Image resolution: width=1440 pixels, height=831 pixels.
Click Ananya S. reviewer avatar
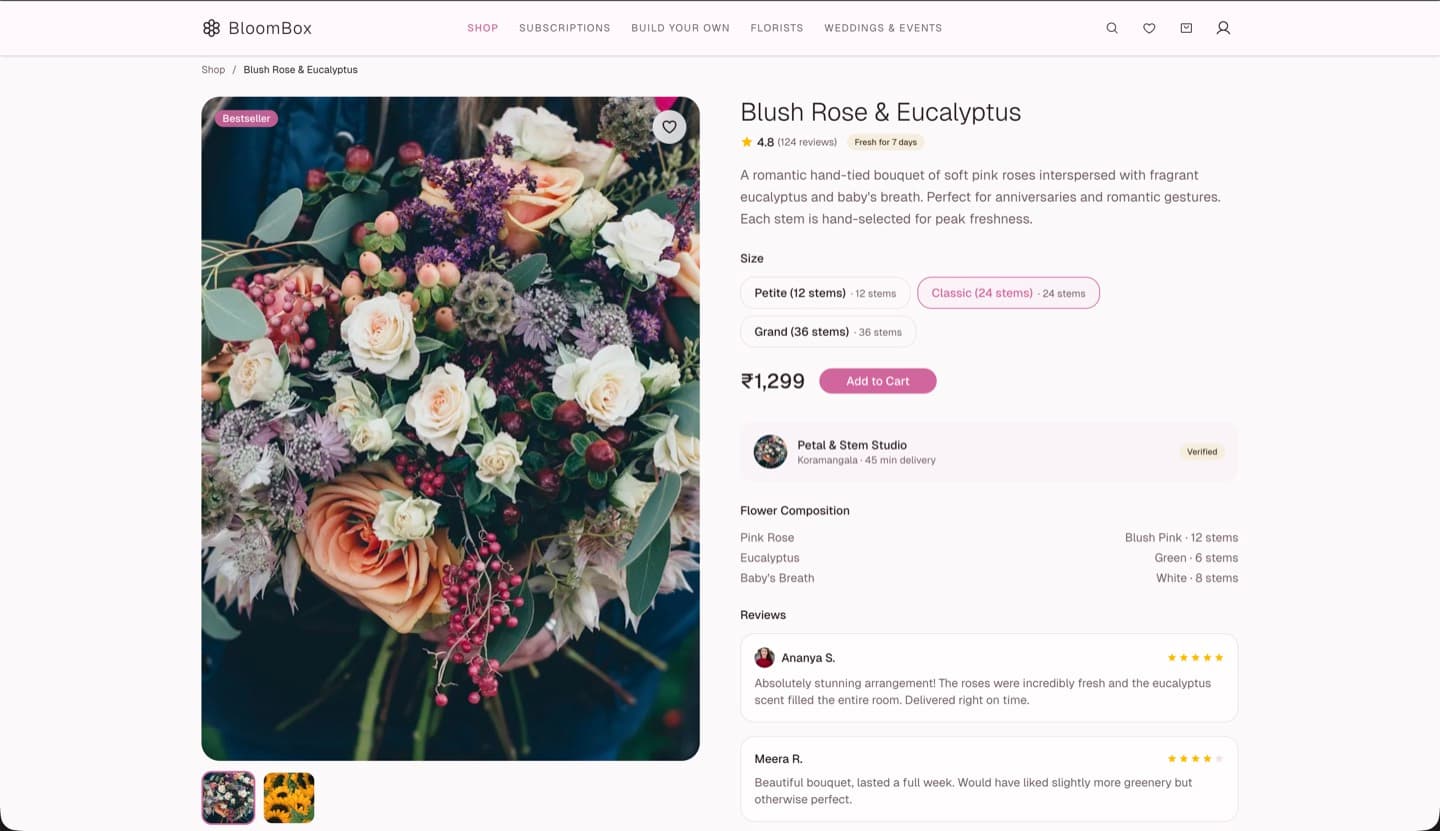click(x=764, y=658)
